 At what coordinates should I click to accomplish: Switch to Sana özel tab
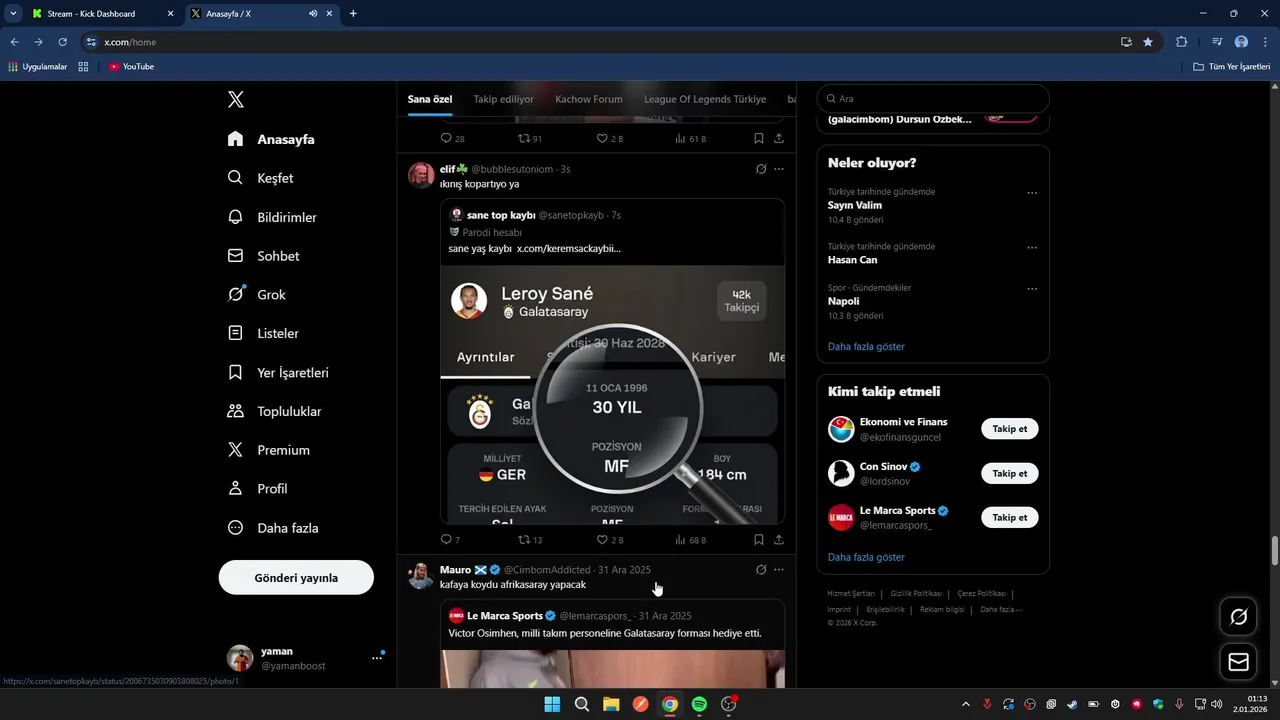coord(430,99)
